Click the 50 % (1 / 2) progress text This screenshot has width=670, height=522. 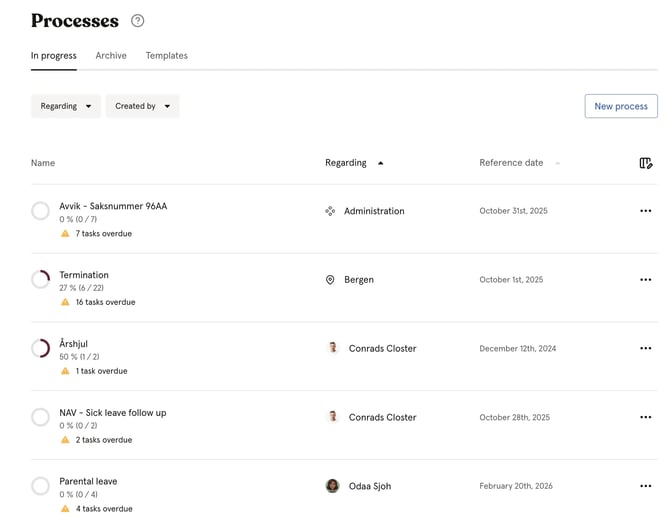click(x=79, y=357)
